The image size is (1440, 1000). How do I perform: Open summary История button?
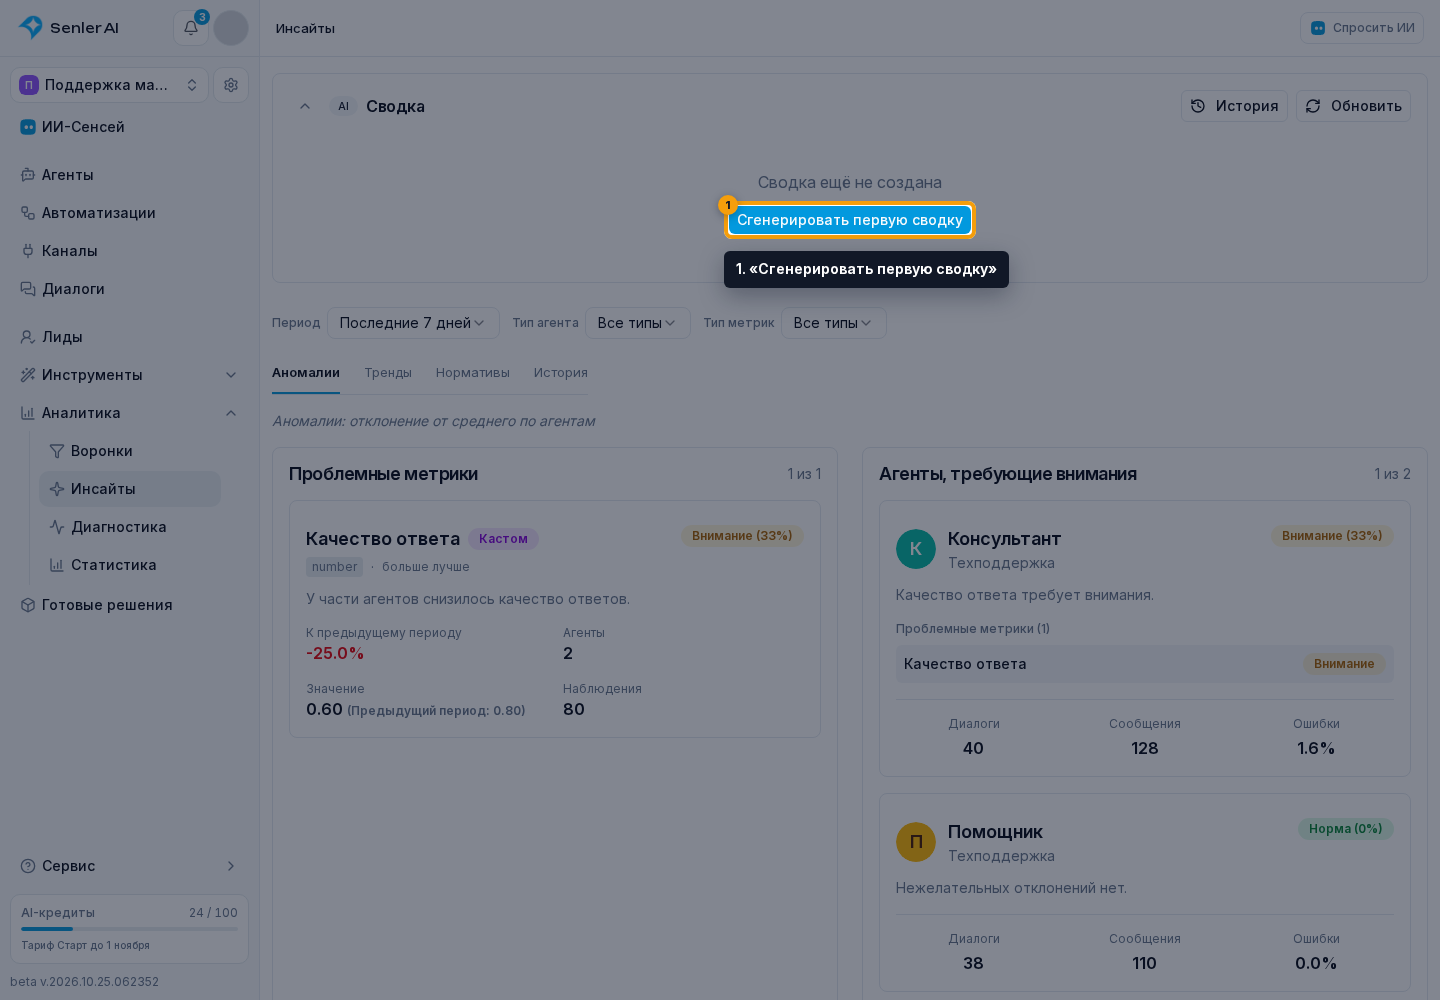[x=1234, y=106]
